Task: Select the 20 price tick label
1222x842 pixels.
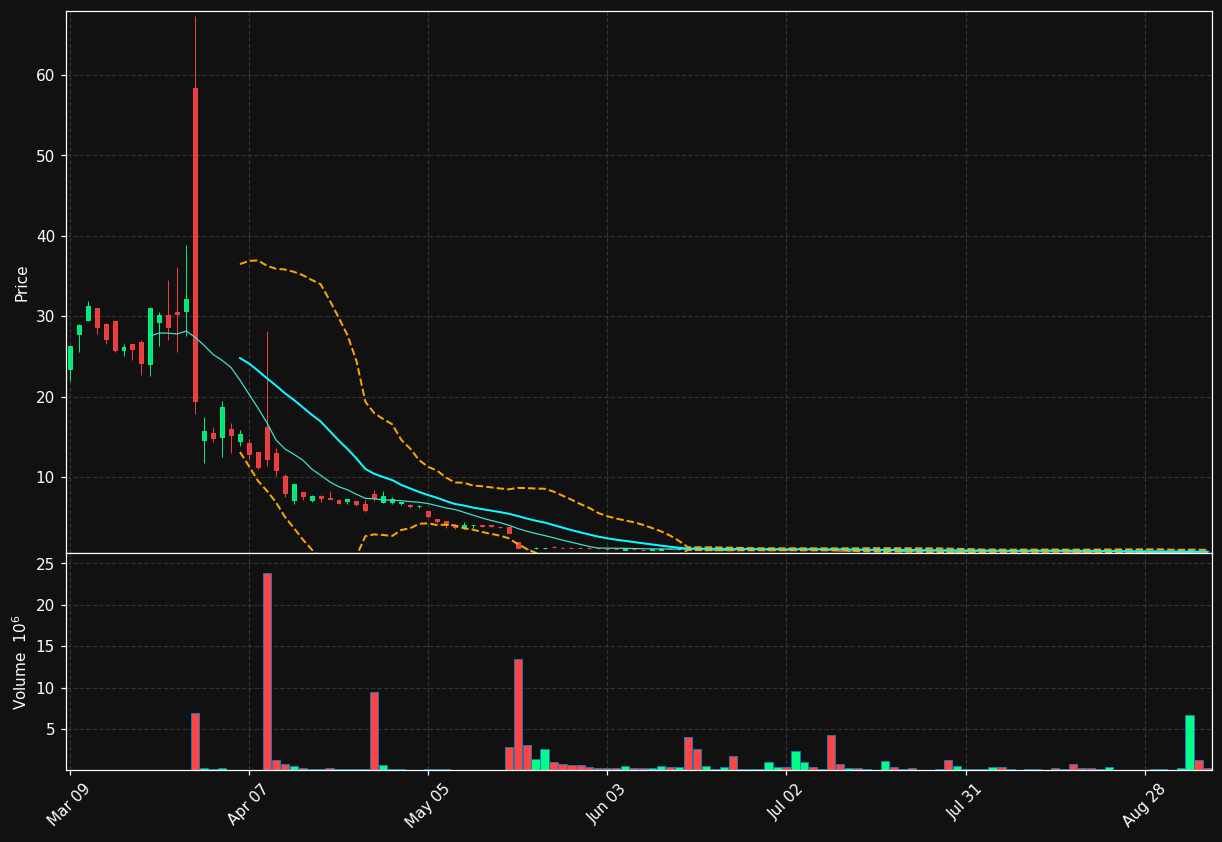Action: (45, 397)
